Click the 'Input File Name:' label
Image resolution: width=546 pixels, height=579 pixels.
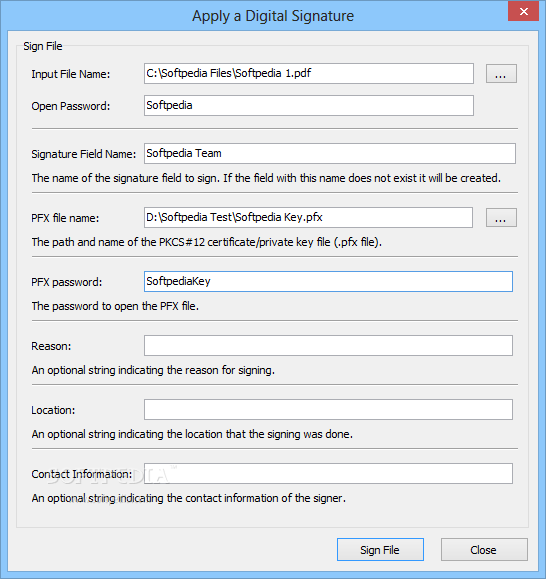[x=71, y=74]
